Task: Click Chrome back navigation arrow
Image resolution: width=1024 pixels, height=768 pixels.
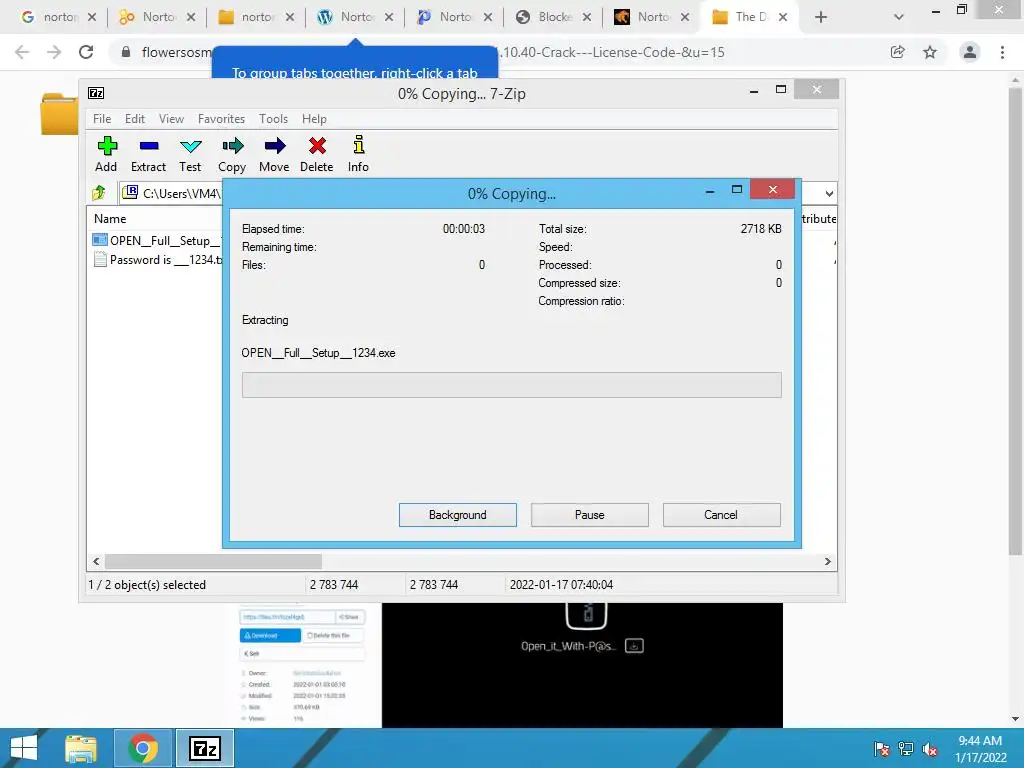Action: tap(22, 52)
